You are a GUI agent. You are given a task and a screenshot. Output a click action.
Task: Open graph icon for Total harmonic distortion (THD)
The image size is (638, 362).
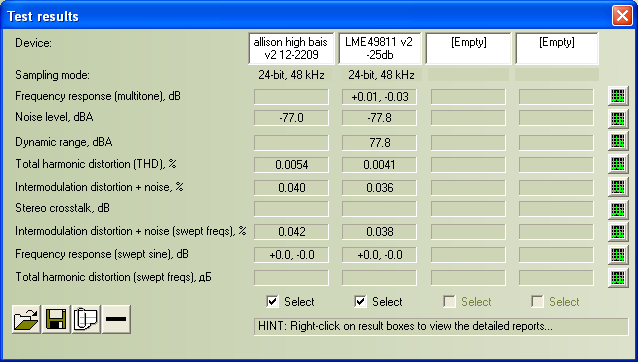pyautogui.click(x=618, y=164)
